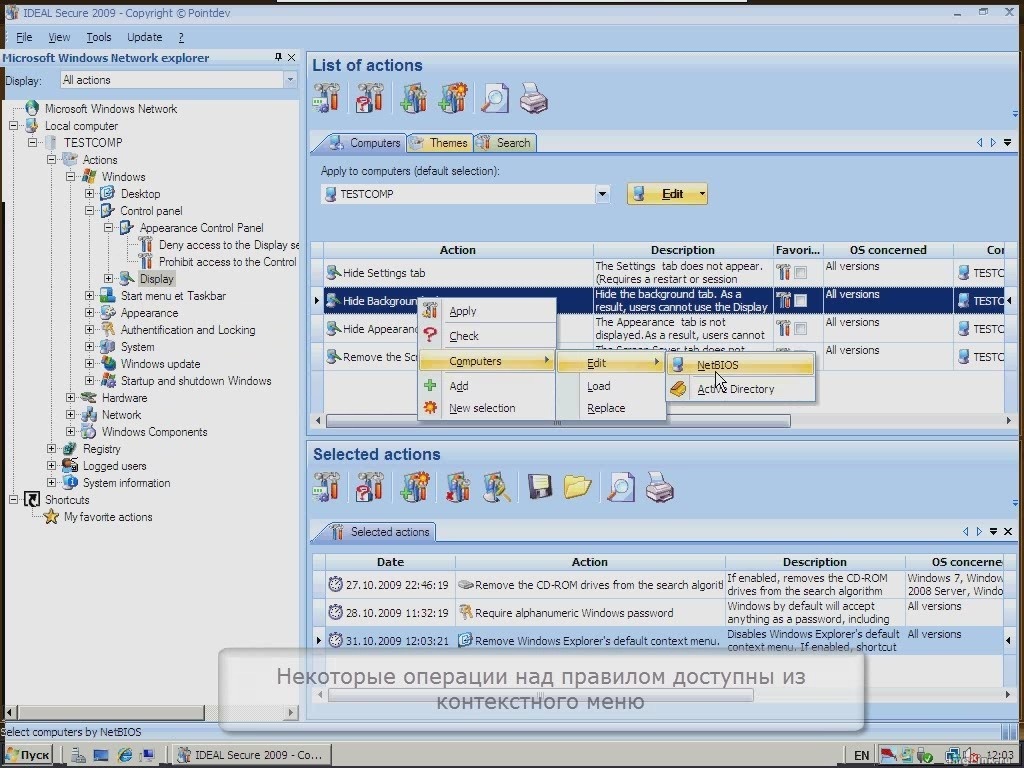Expand the Start menu et Taskbar node

89,295
